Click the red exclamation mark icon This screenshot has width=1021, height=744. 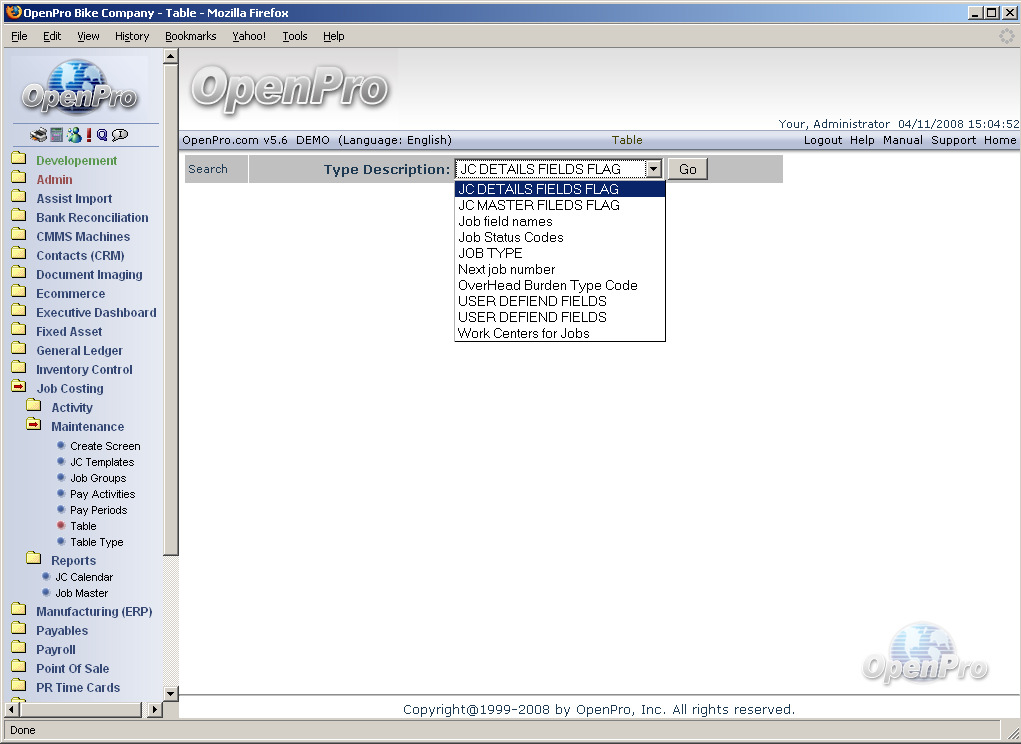(88, 135)
